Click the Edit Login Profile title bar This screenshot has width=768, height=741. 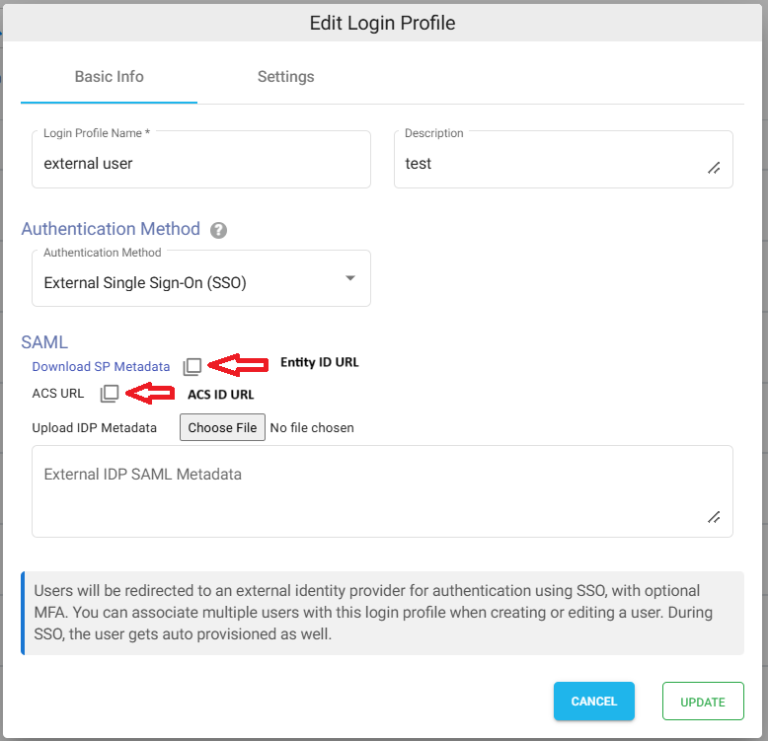pos(383,23)
